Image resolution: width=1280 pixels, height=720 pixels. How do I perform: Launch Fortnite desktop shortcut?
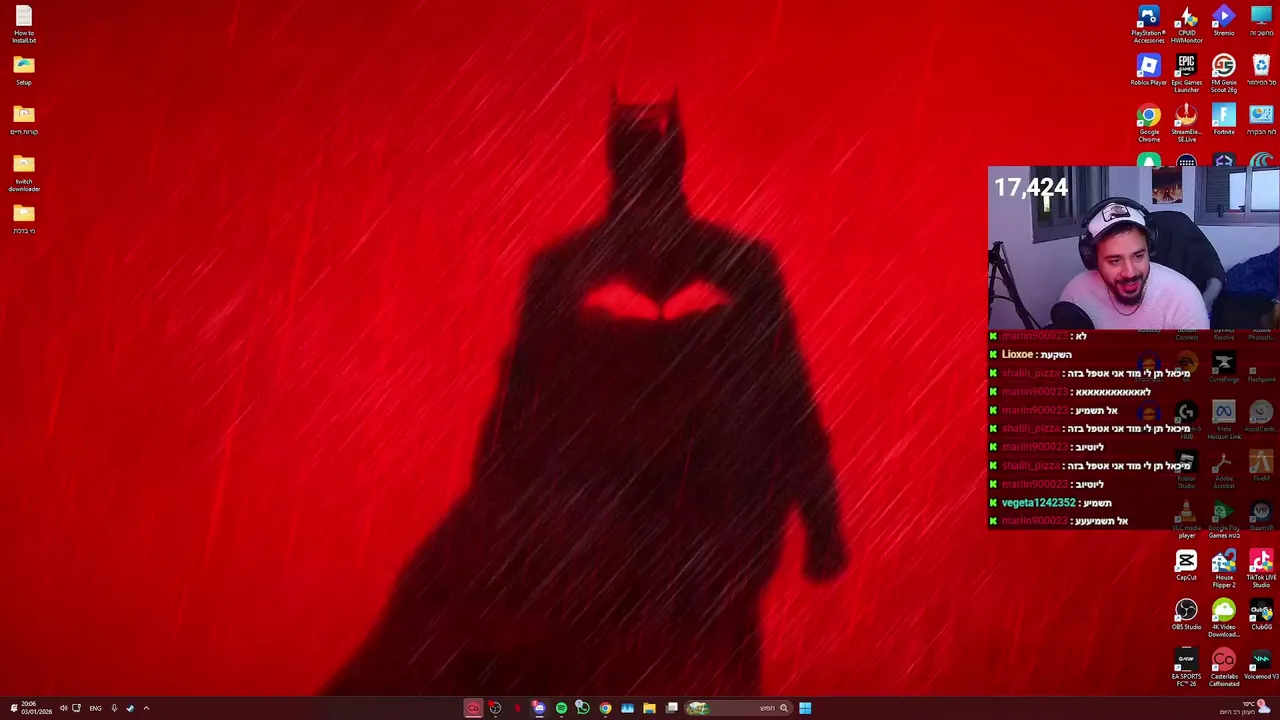tap(1224, 120)
